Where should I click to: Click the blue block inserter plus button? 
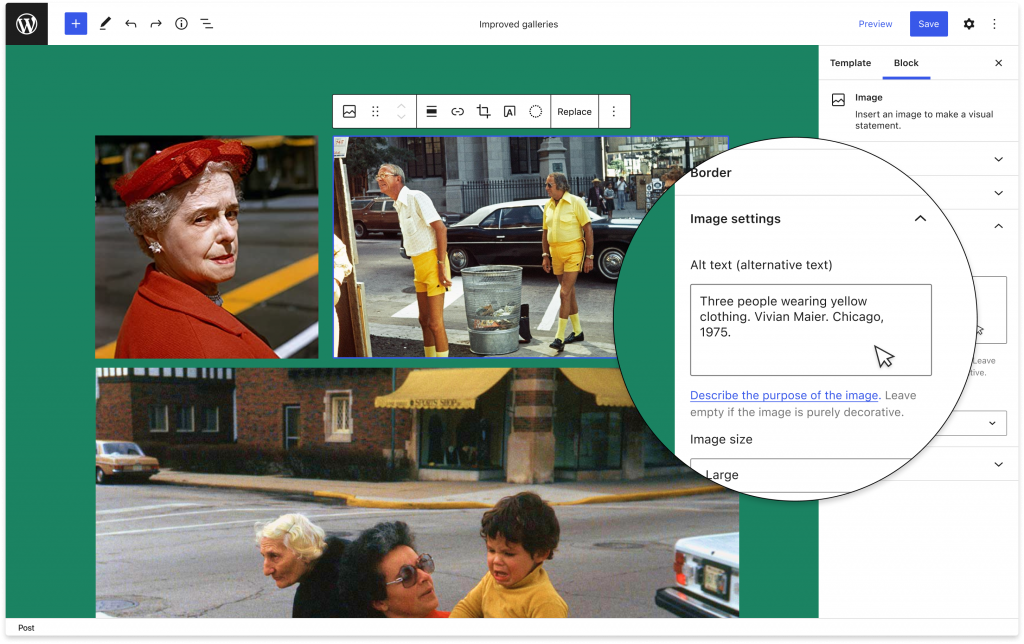[76, 24]
